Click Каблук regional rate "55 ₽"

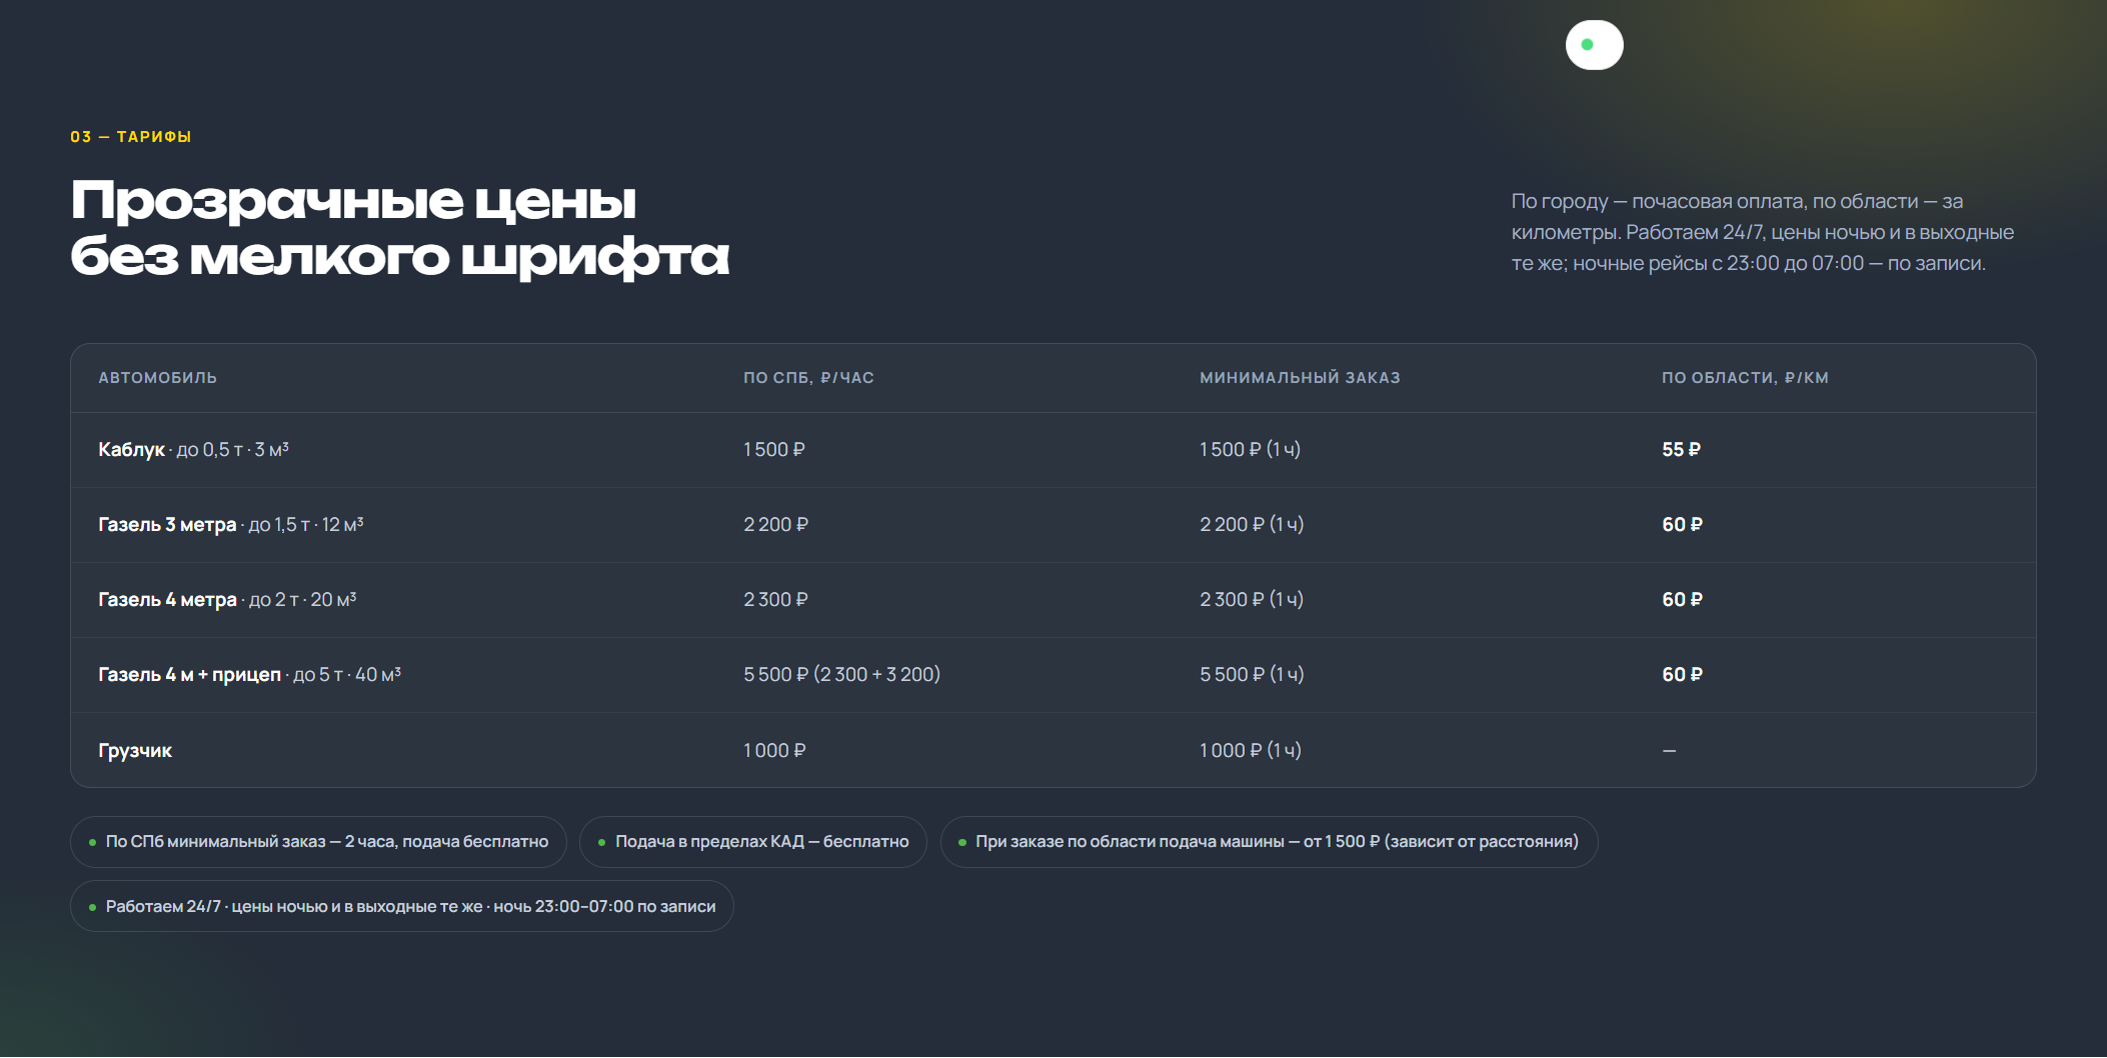click(x=1681, y=450)
